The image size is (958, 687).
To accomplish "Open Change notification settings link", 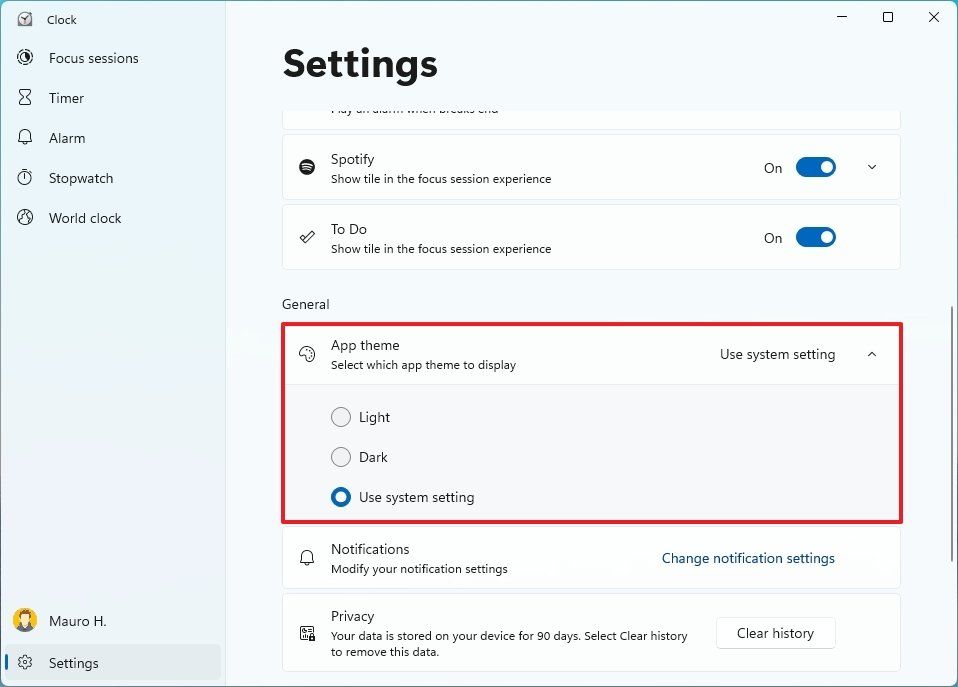I will point(748,558).
